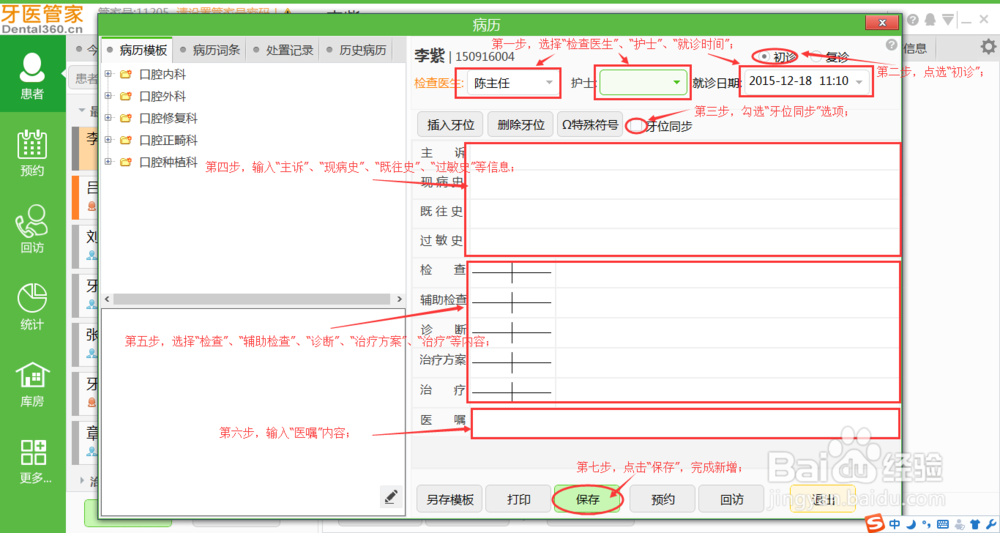Click the scrollbar left arrow under template tree
Screen dimensions: 1000x533
click(x=107, y=299)
